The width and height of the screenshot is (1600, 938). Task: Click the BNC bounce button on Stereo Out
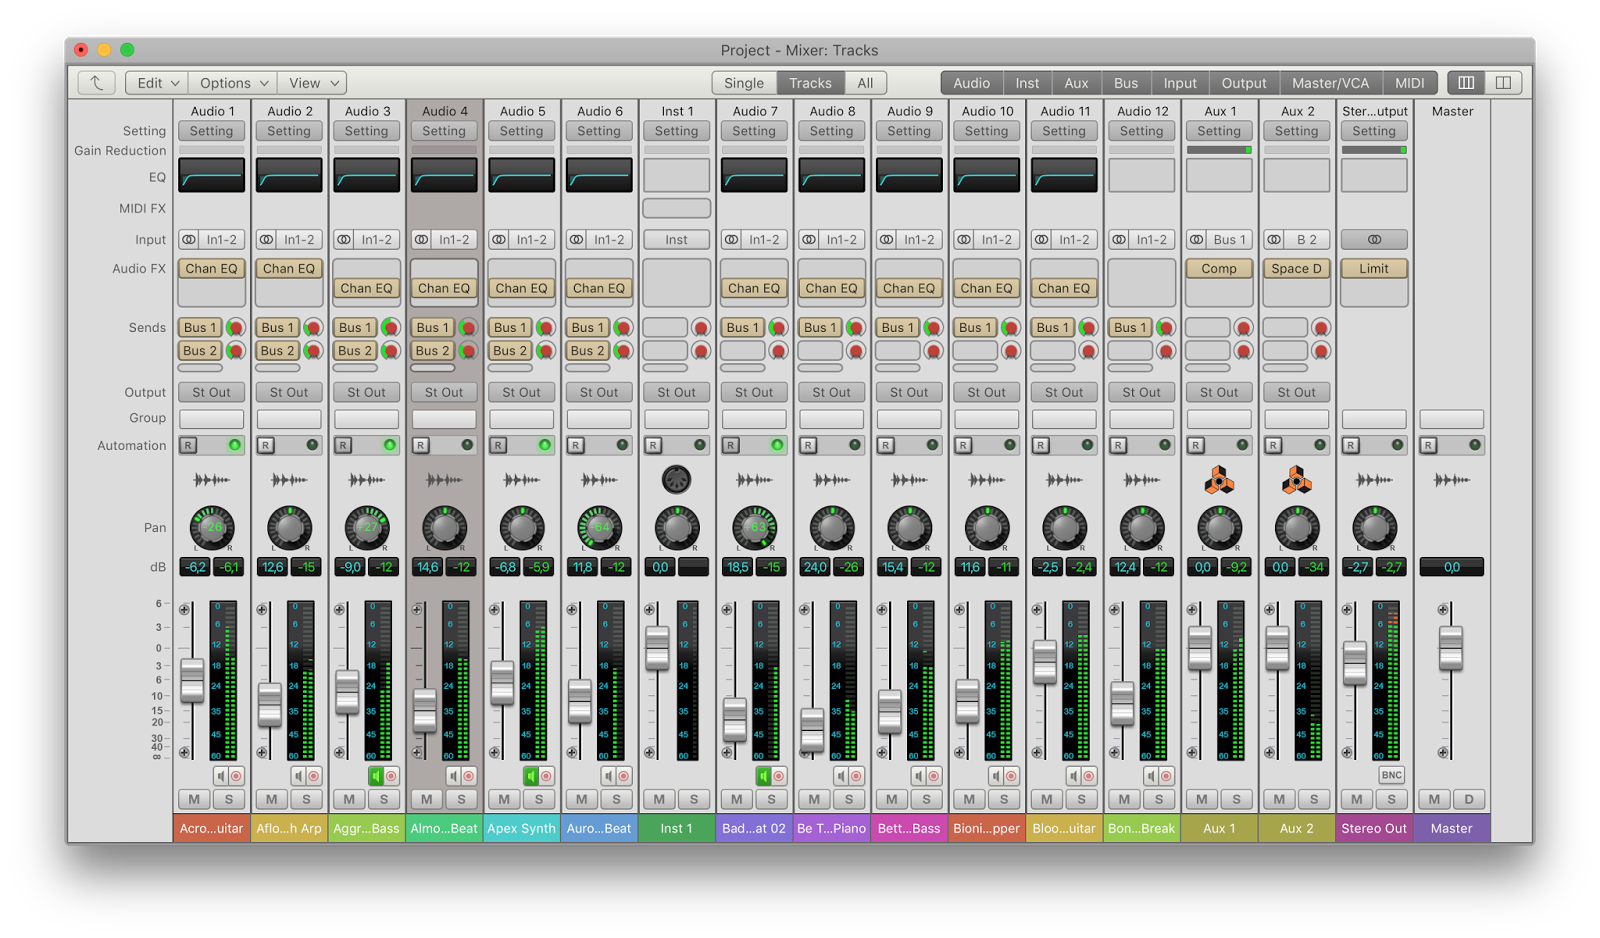tap(1391, 775)
